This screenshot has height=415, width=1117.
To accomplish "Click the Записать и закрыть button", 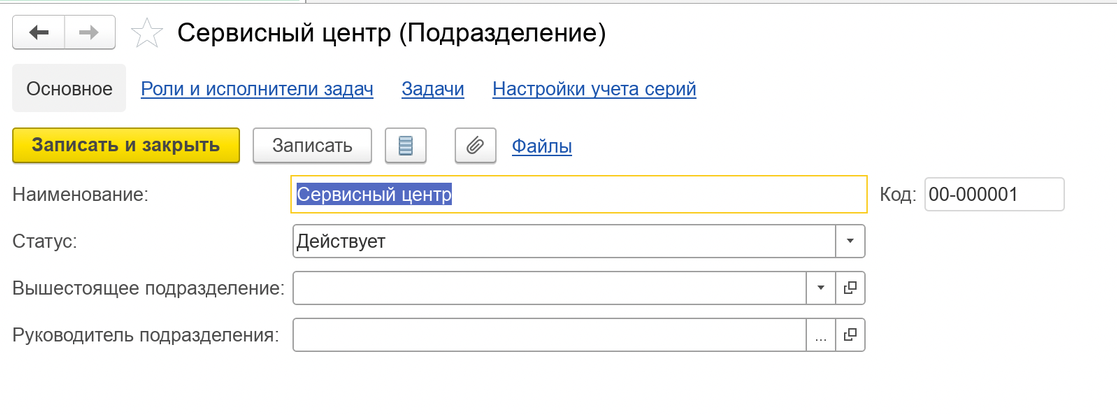I will coord(126,146).
